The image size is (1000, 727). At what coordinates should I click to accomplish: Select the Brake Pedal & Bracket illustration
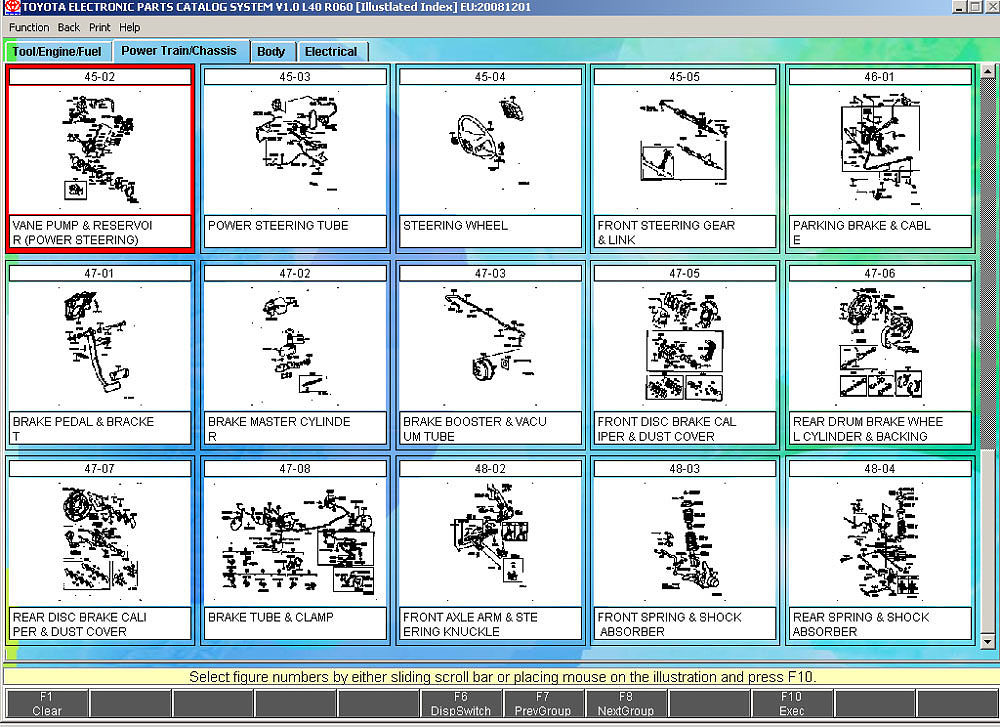tap(99, 345)
